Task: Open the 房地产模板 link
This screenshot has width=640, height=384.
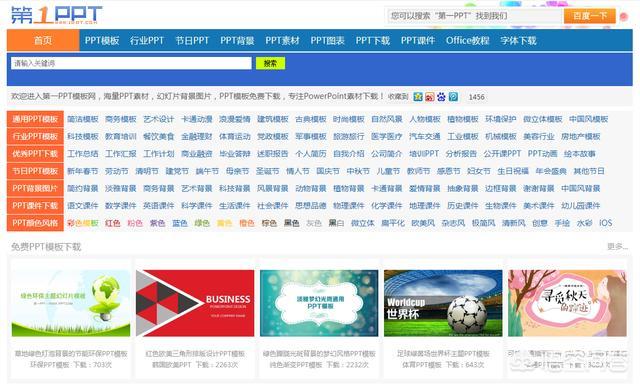Action: (580, 136)
